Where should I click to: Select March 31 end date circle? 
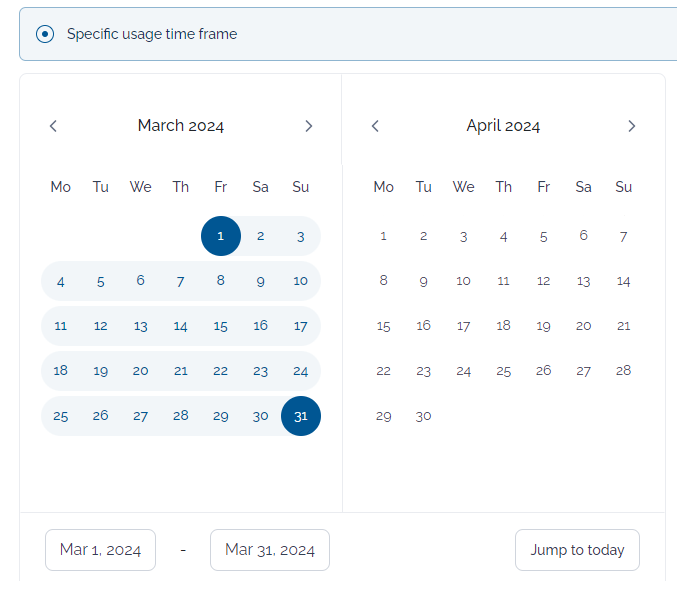coord(301,416)
